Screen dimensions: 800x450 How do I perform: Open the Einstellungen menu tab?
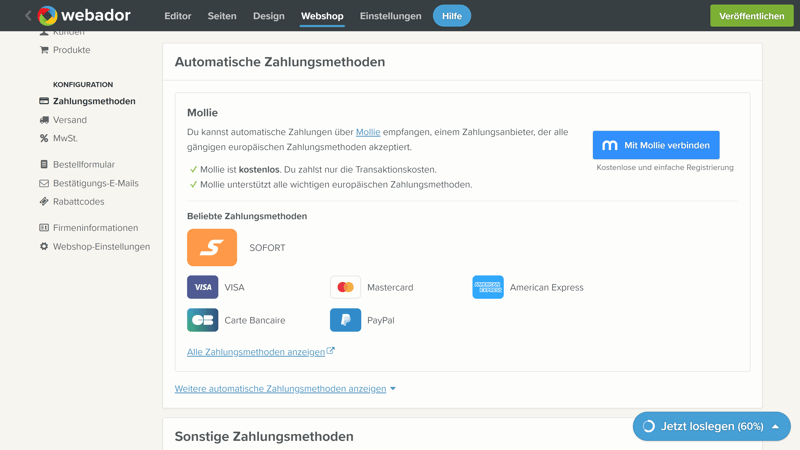390,16
